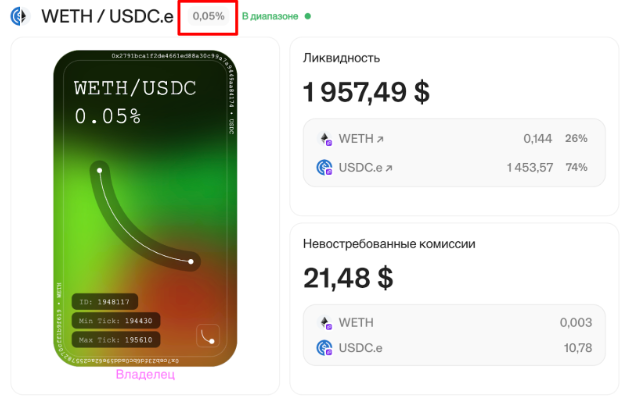Click the curve icon on NFT card corner

pyautogui.click(x=208, y=335)
